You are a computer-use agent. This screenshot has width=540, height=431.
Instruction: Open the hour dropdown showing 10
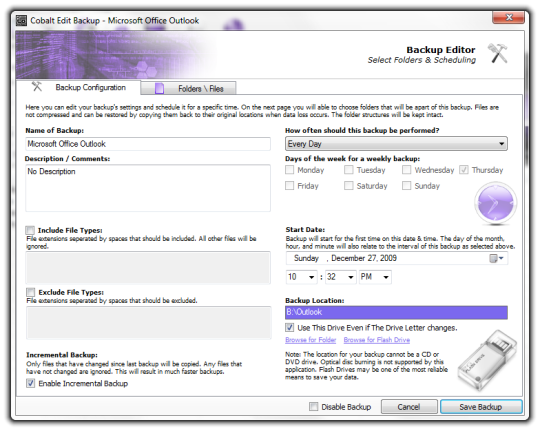(302, 277)
